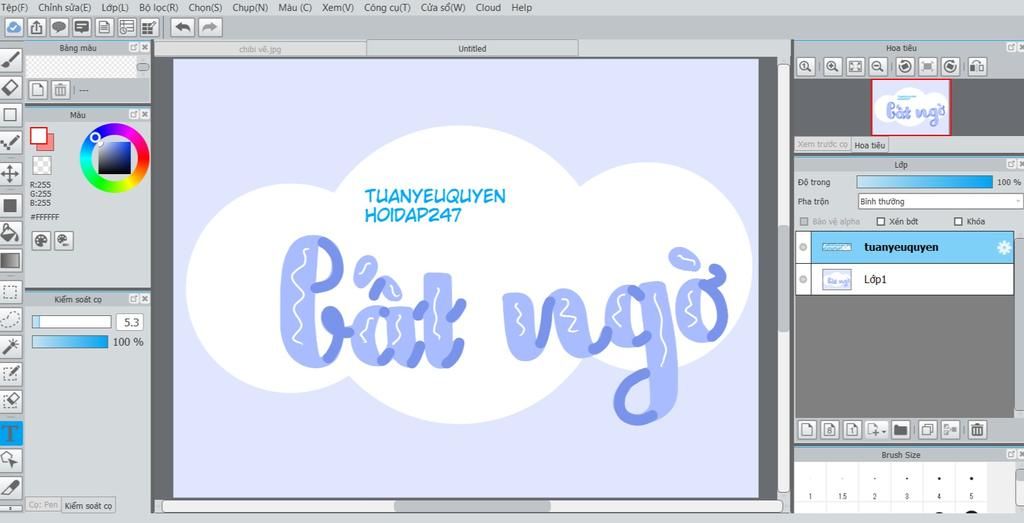Screen dimensions: 1024x523
Task: Open tuanyeuquyen layer settings gear
Action: pyautogui.click(x=1004, y=247)
